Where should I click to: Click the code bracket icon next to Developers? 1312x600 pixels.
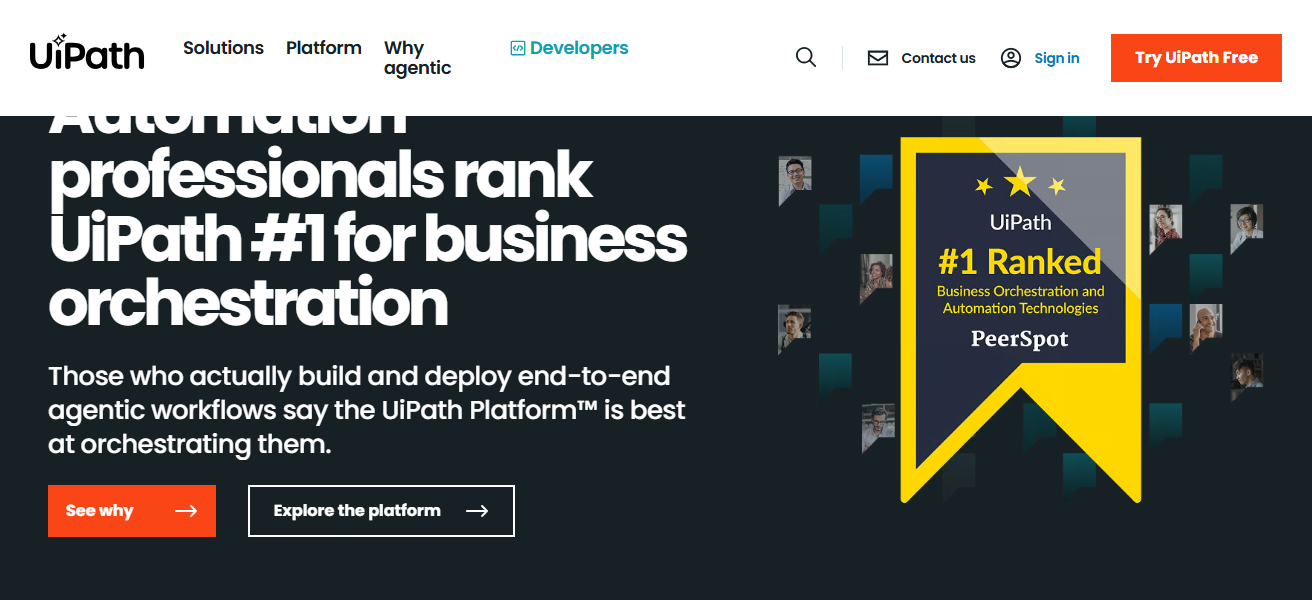[x=517, y=48]
